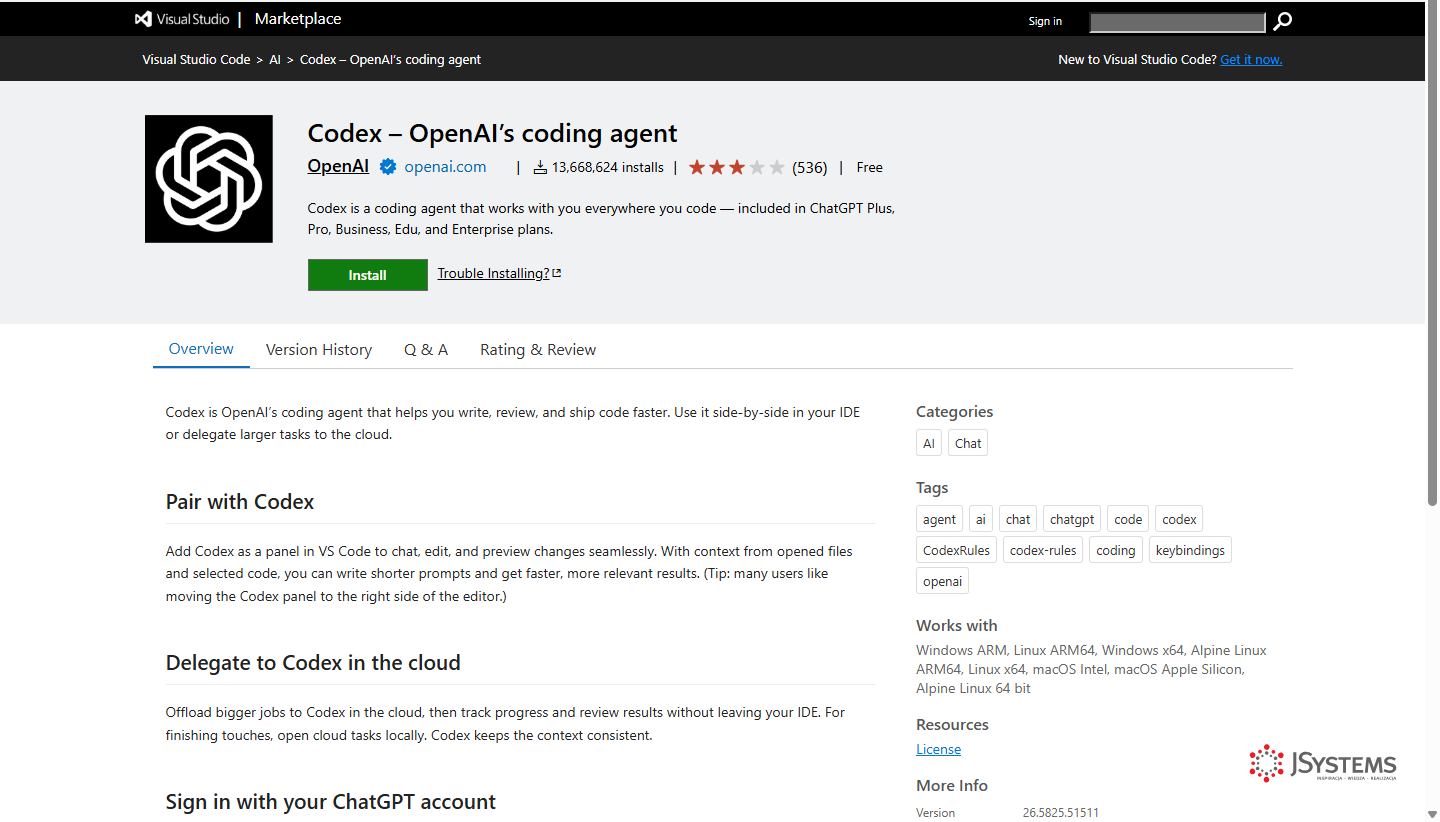Click the 'Resources' heading
Image resolution: width=1440 pixels, height=822 pixels.
tap(952, 725)
